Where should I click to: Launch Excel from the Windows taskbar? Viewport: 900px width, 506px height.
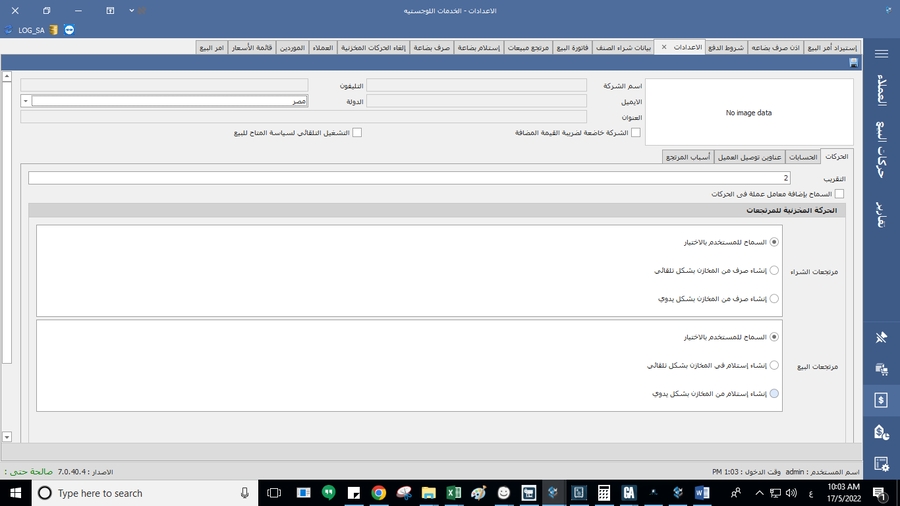coord(453,493)
